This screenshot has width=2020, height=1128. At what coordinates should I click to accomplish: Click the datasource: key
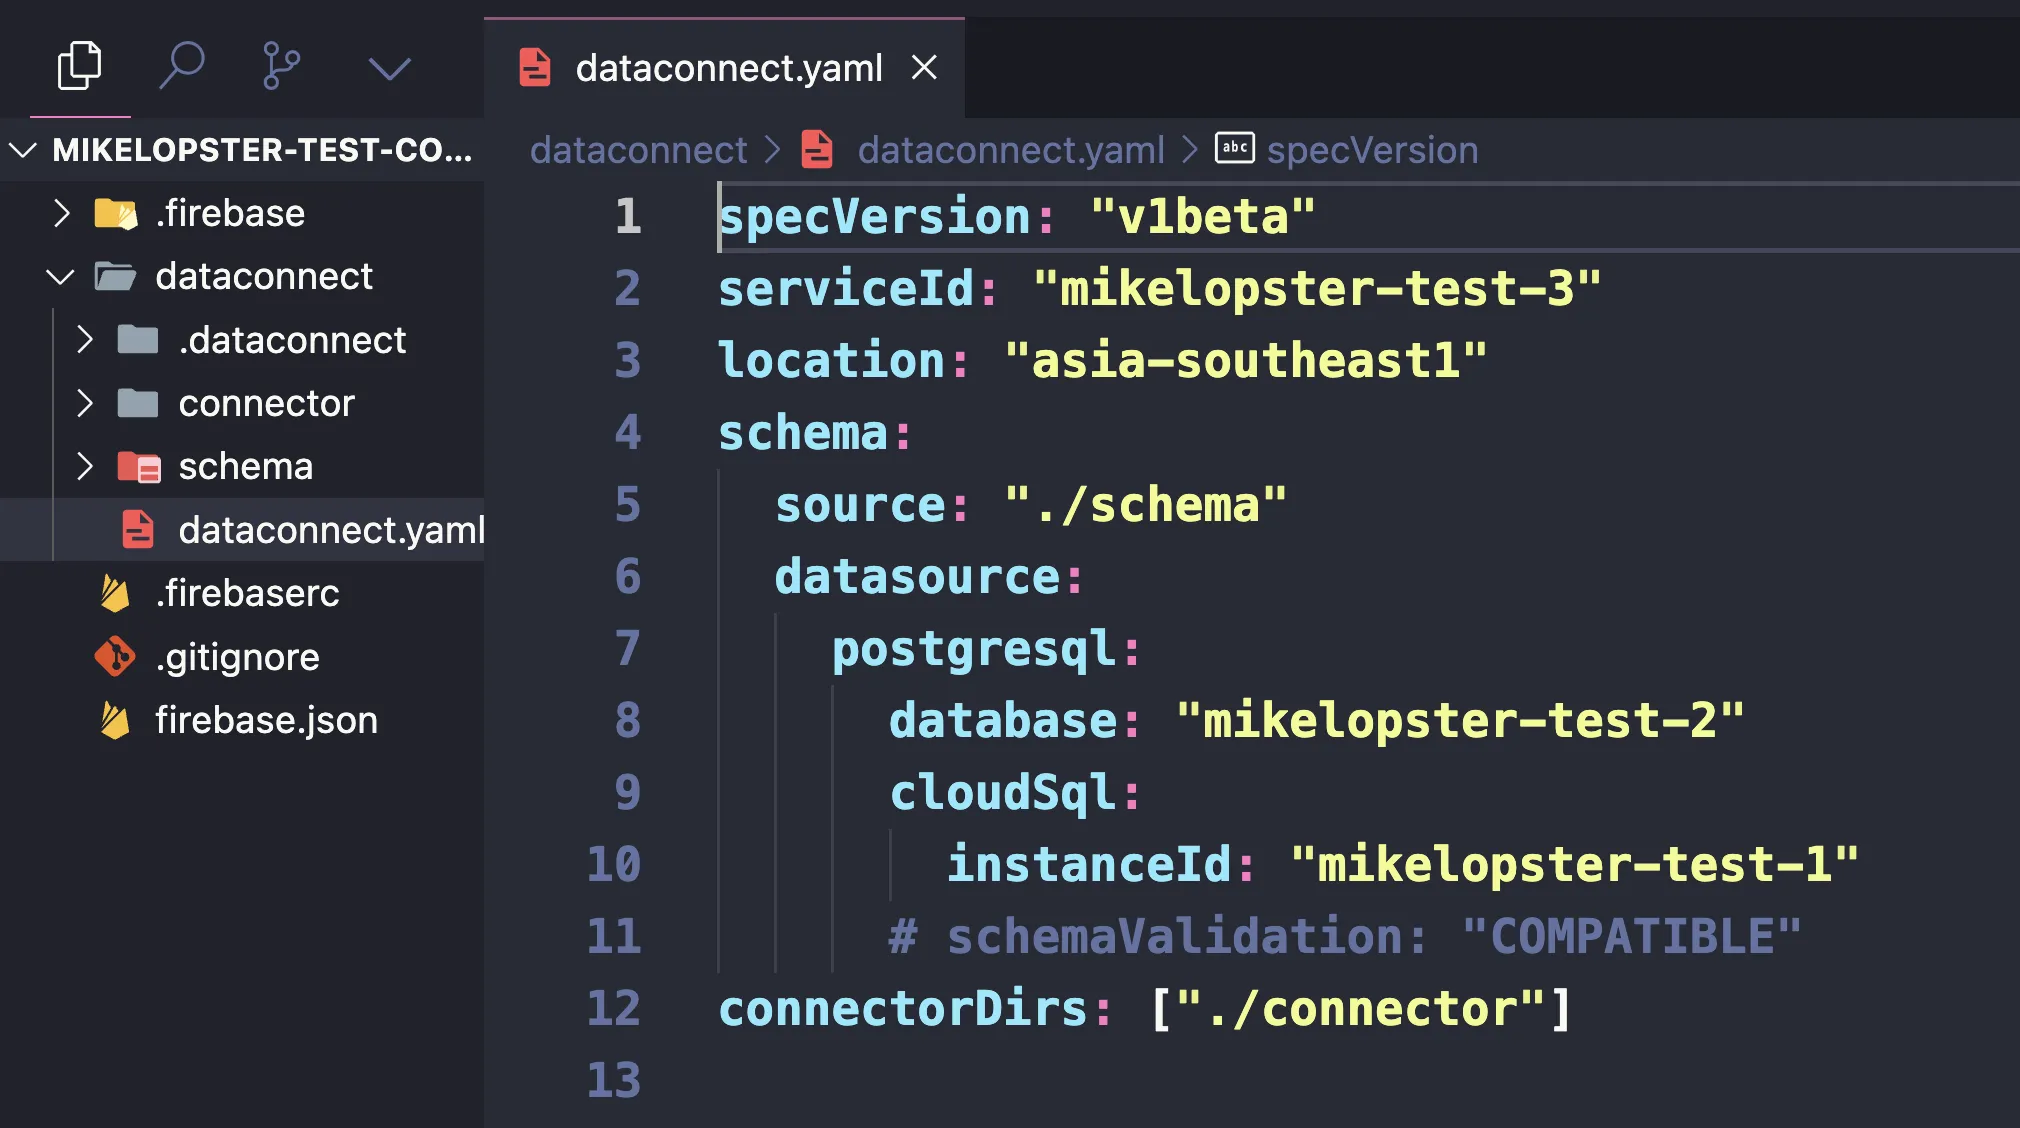(x=929, y=576)
